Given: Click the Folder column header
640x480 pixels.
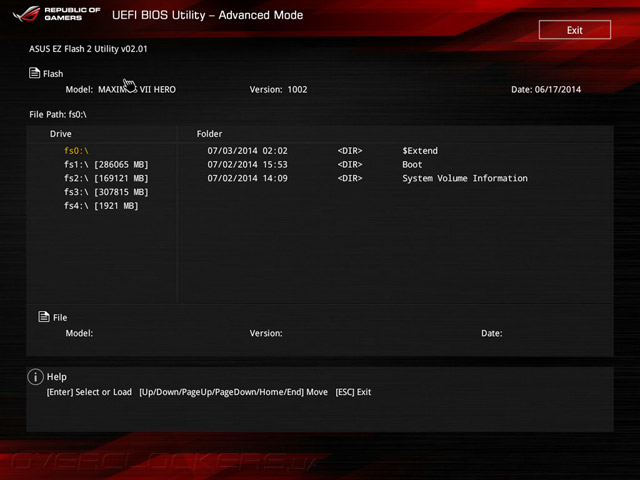Looking at the screenshot, I should (x=209, y=134).
